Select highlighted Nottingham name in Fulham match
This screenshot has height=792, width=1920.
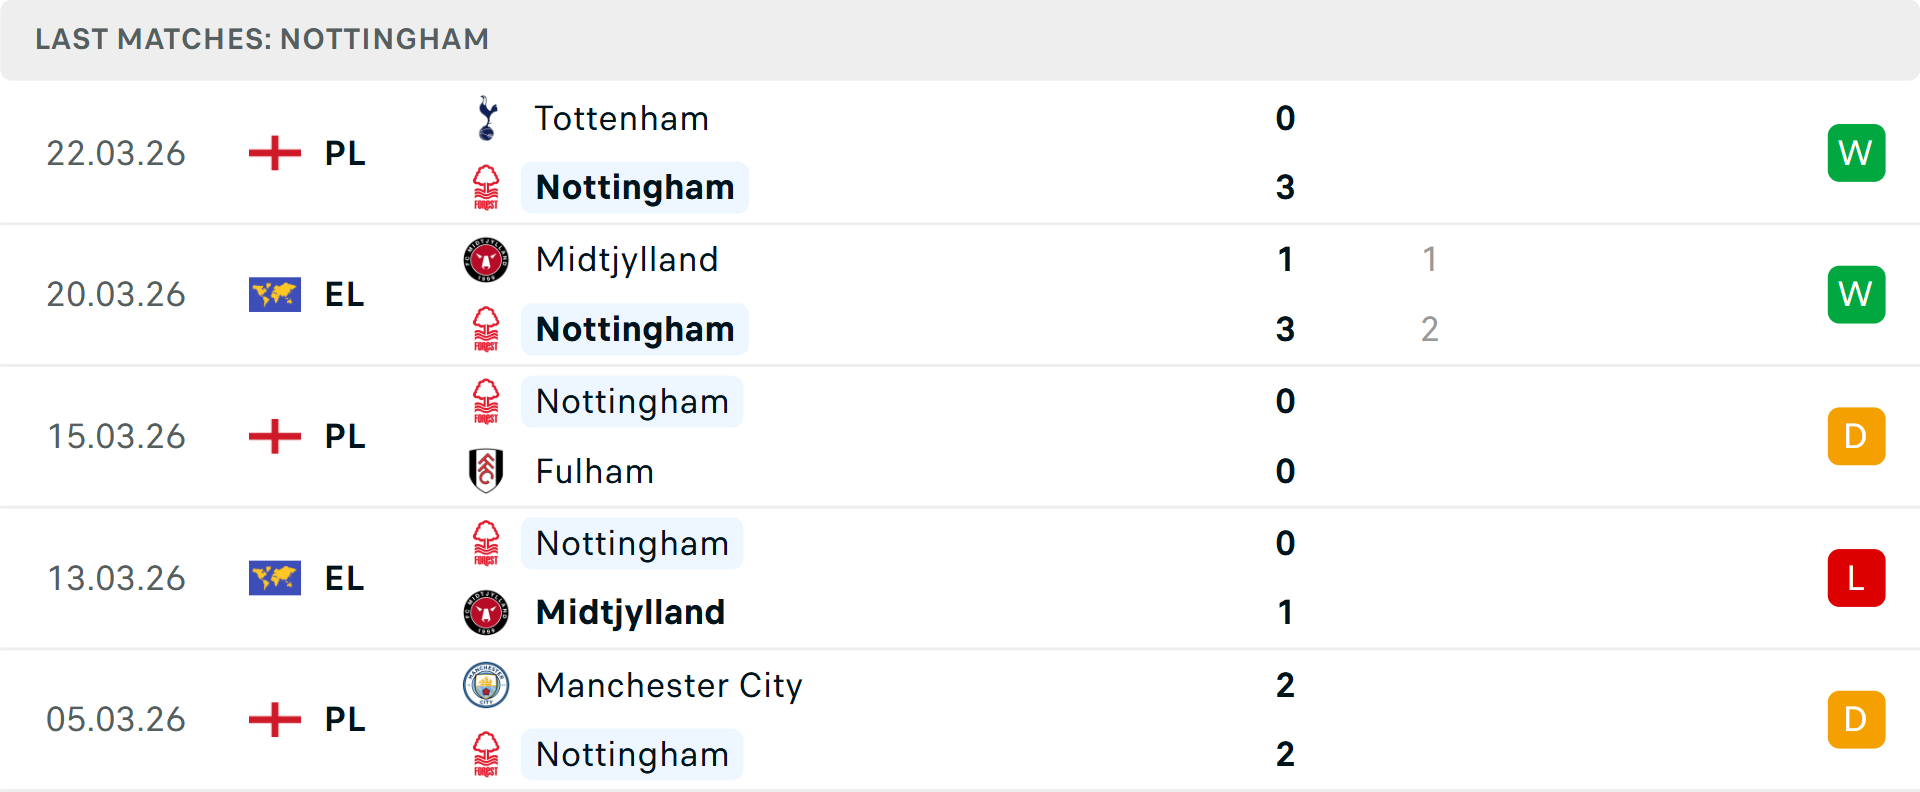point(632,402)
